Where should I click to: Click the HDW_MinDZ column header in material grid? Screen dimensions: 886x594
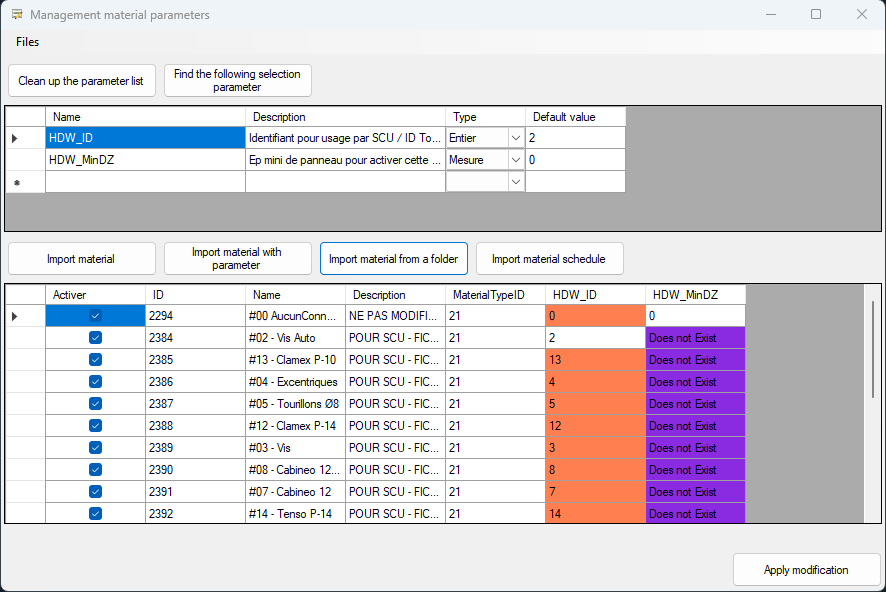(696, 295)
